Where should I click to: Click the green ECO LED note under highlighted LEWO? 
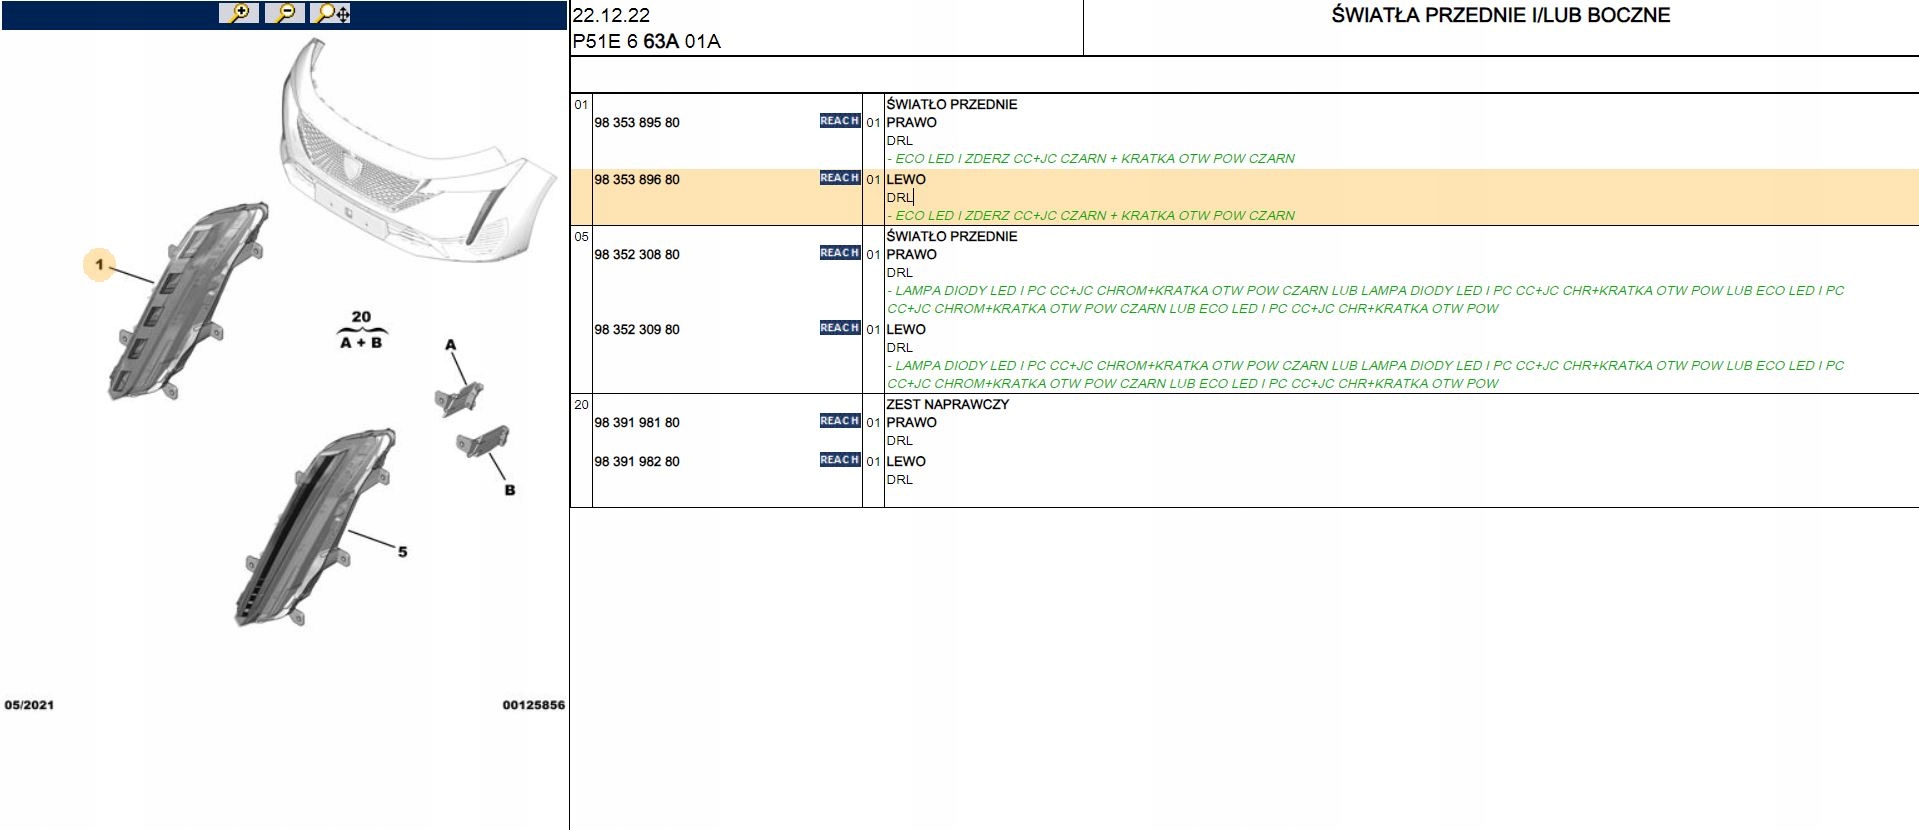click(1091, 216)
